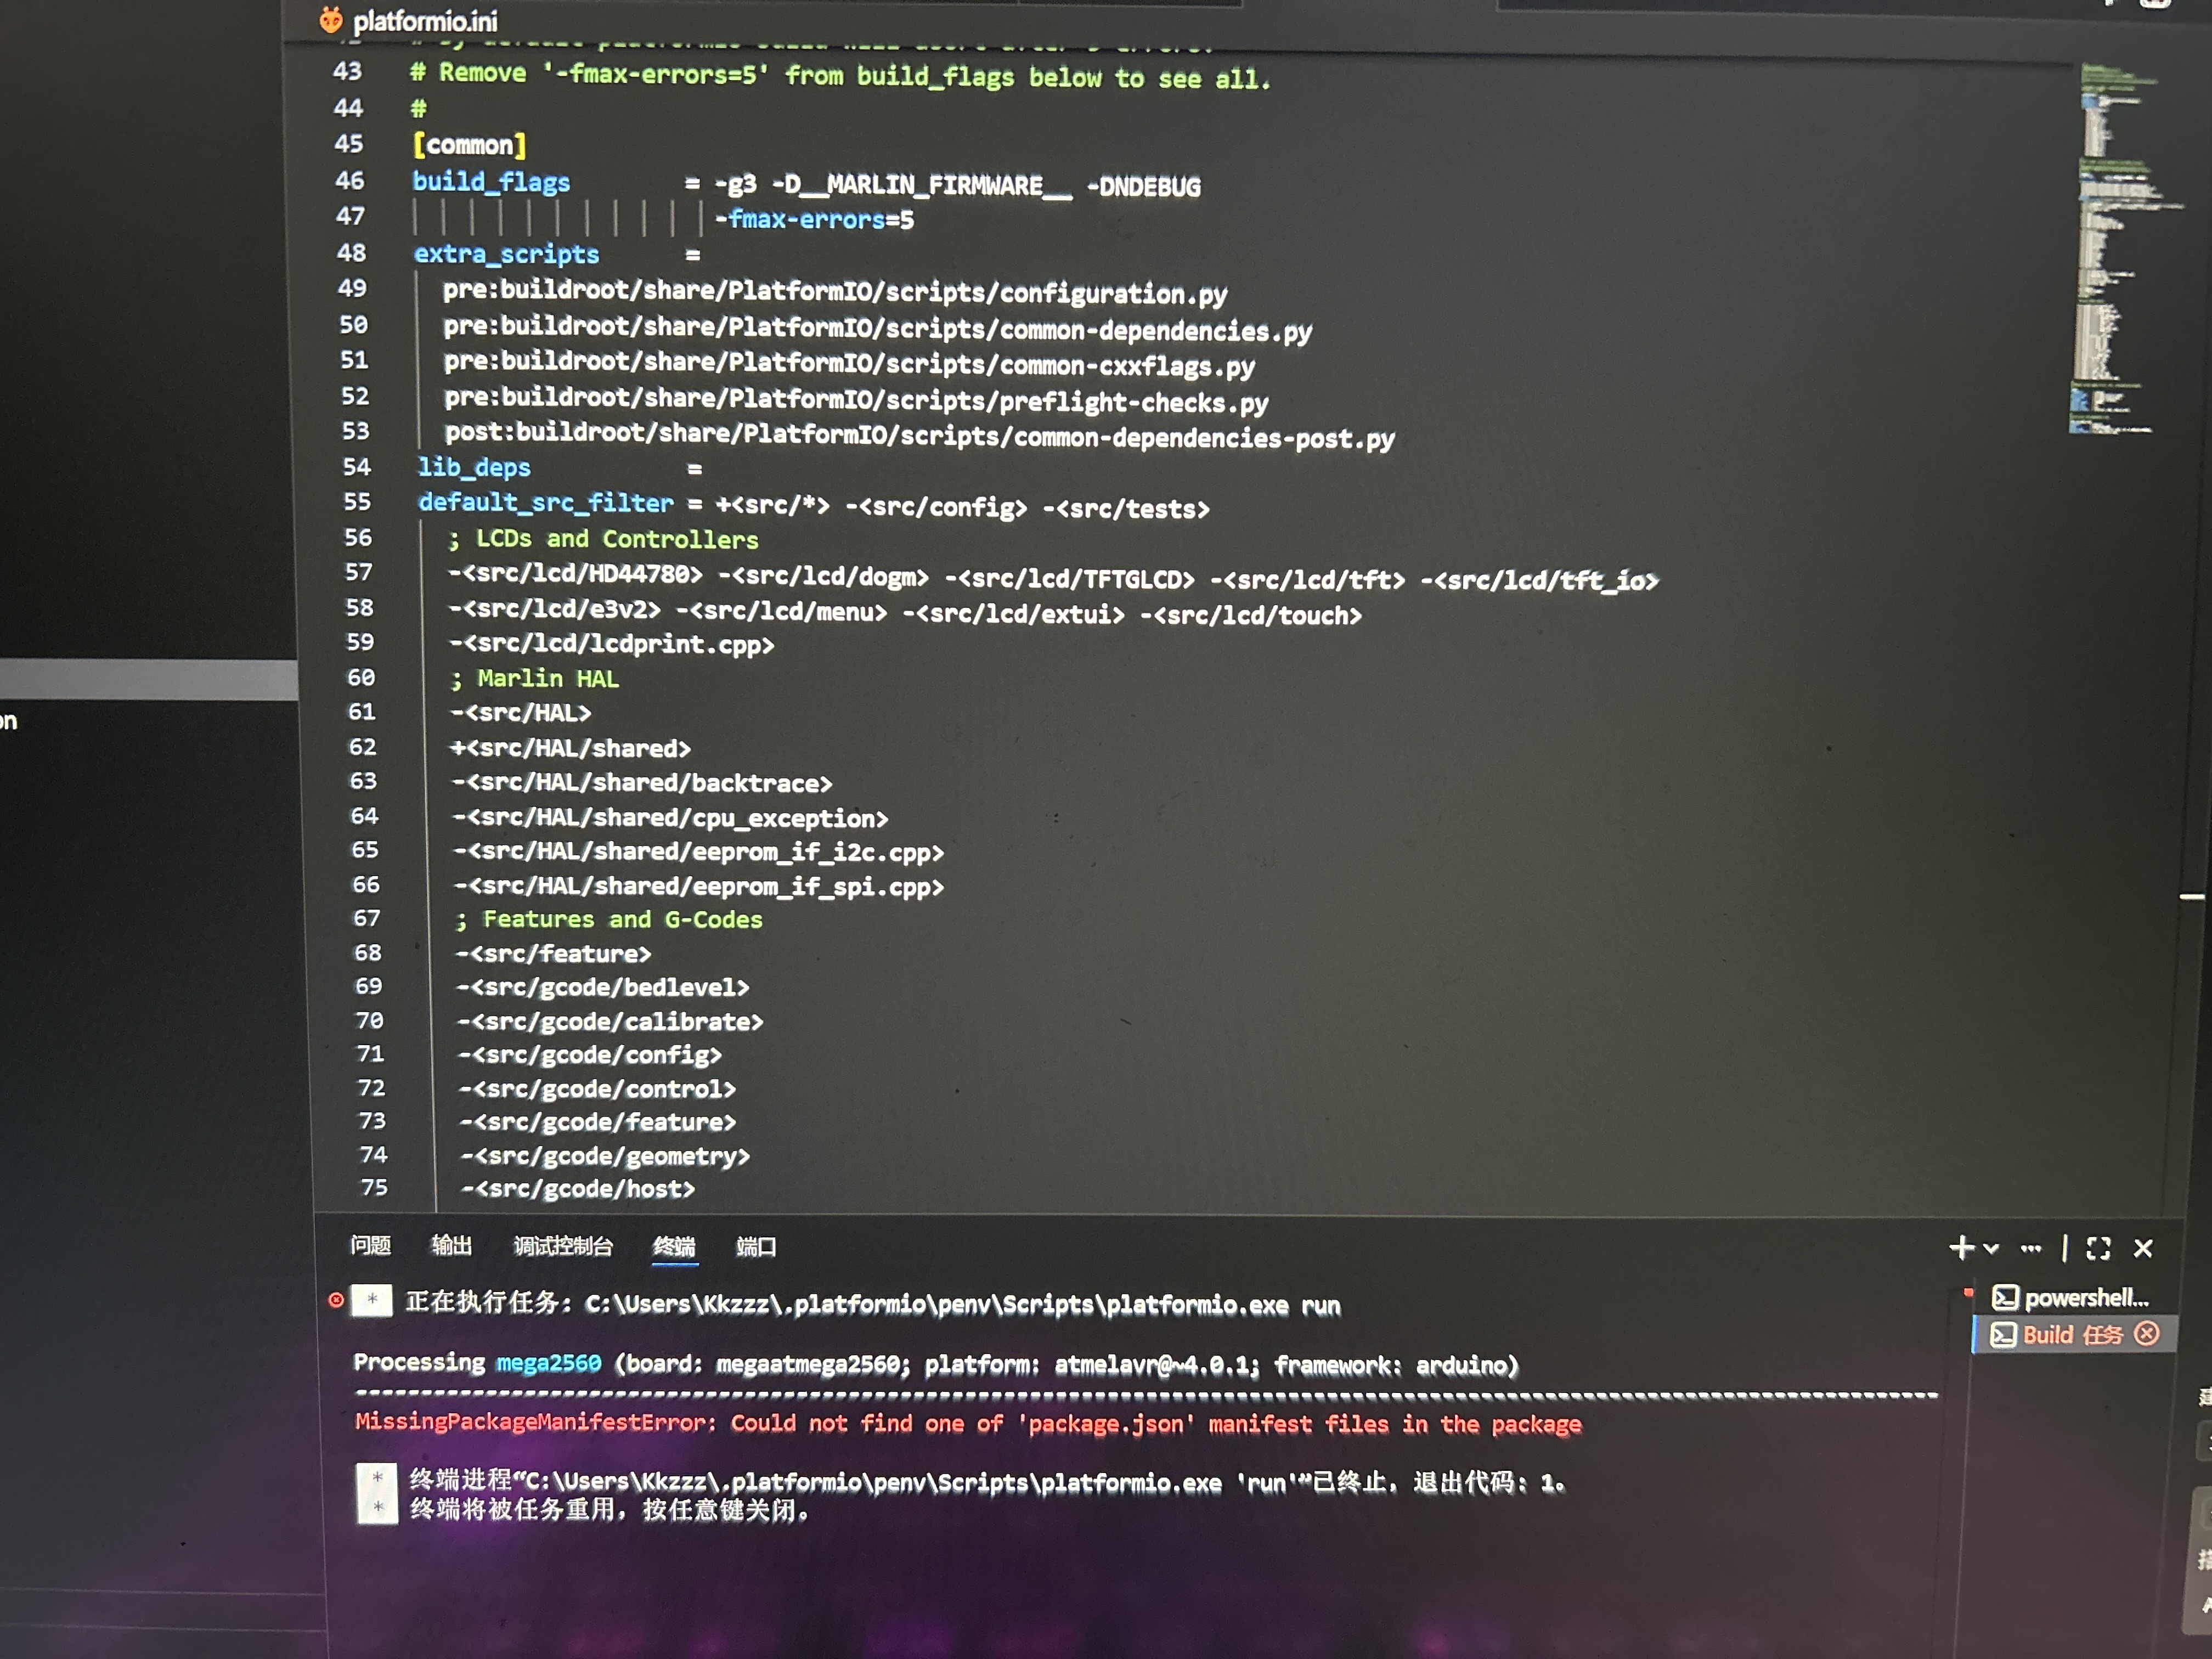Open the terminal launch profile dropdown chevron
Image resolution: width=2212 pixels, height=1659 pixels.
click(1991, 1248)
